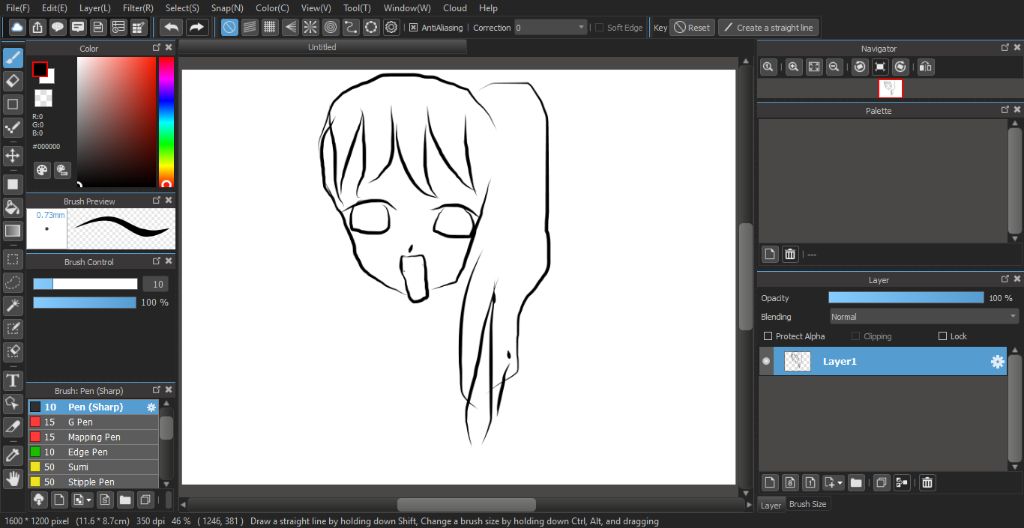
Task: Select the Eraser tool
Action: pos(13,81)
